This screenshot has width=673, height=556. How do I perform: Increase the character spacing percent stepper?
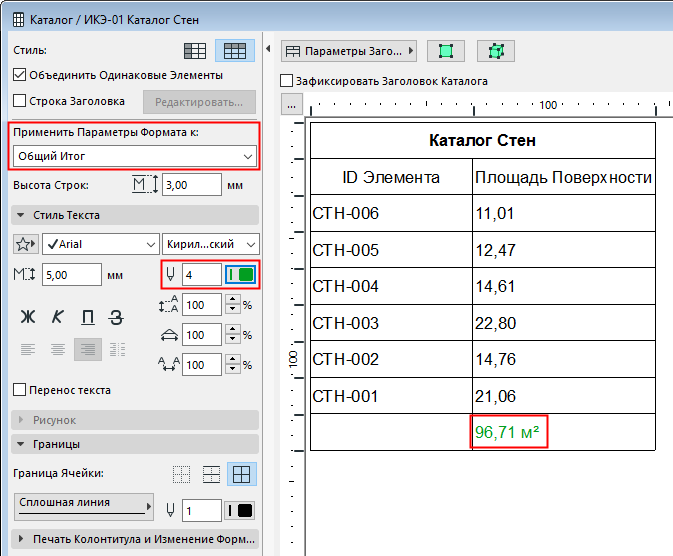(233, 360)
